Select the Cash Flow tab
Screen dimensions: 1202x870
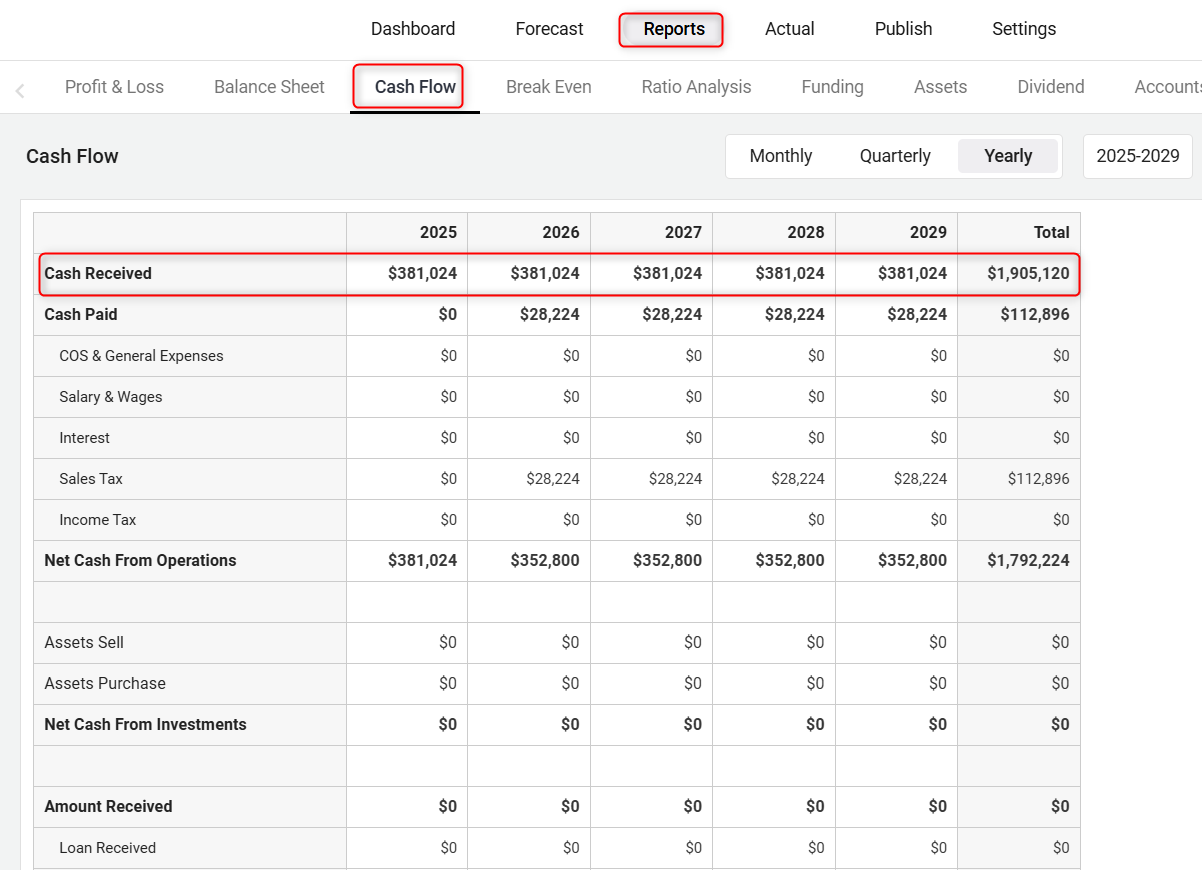click(415, 87)
